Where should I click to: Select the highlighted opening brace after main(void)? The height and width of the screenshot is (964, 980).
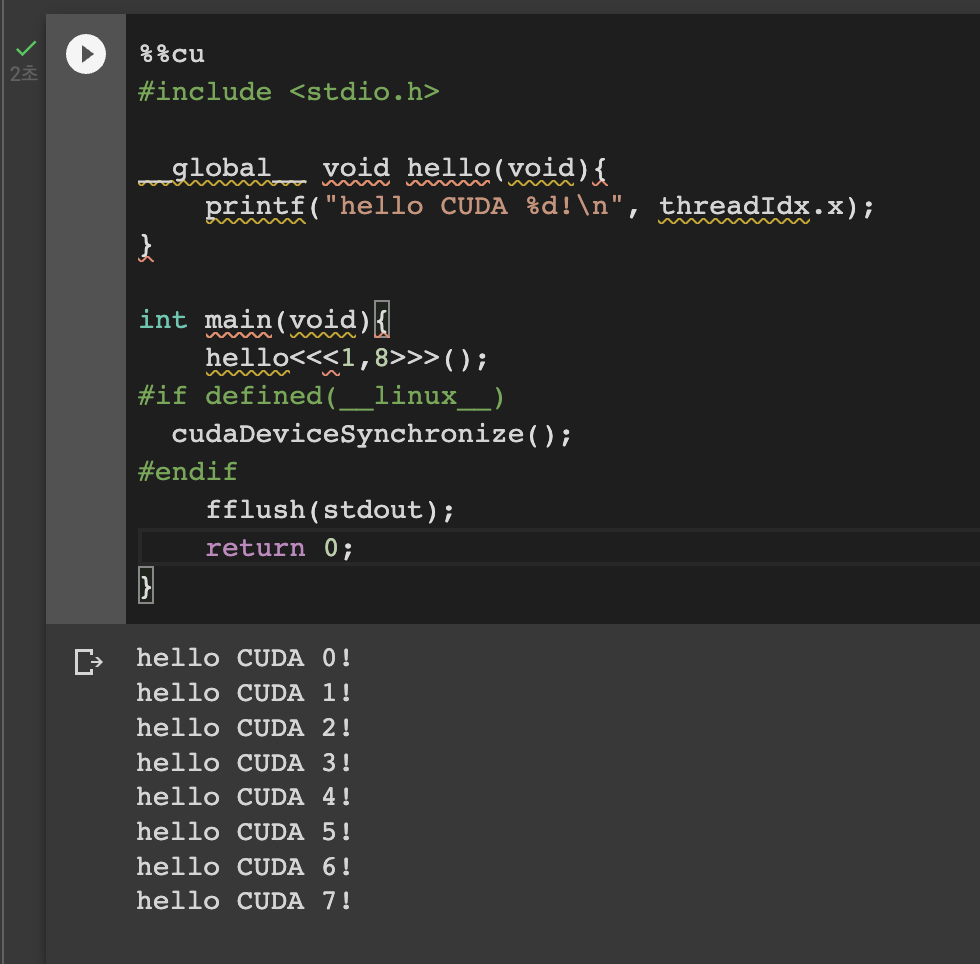click(x=380, y=319)
